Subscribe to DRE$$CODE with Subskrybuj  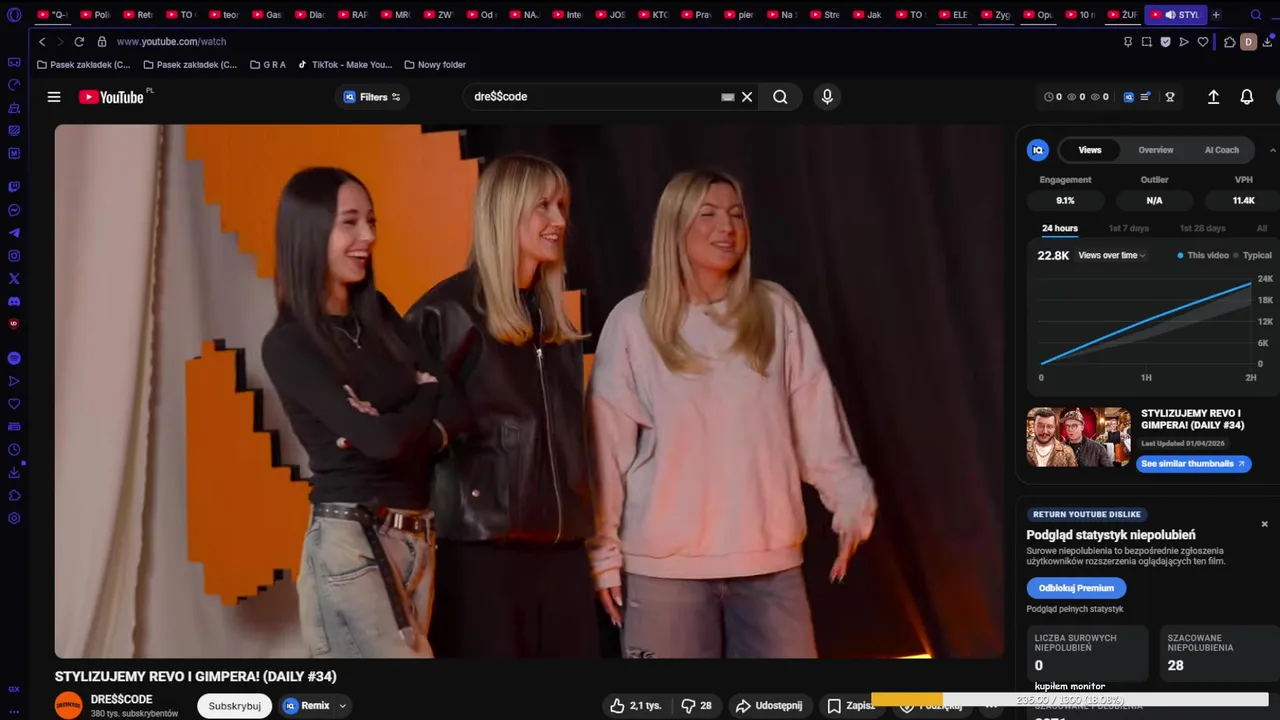coord(235,705)
